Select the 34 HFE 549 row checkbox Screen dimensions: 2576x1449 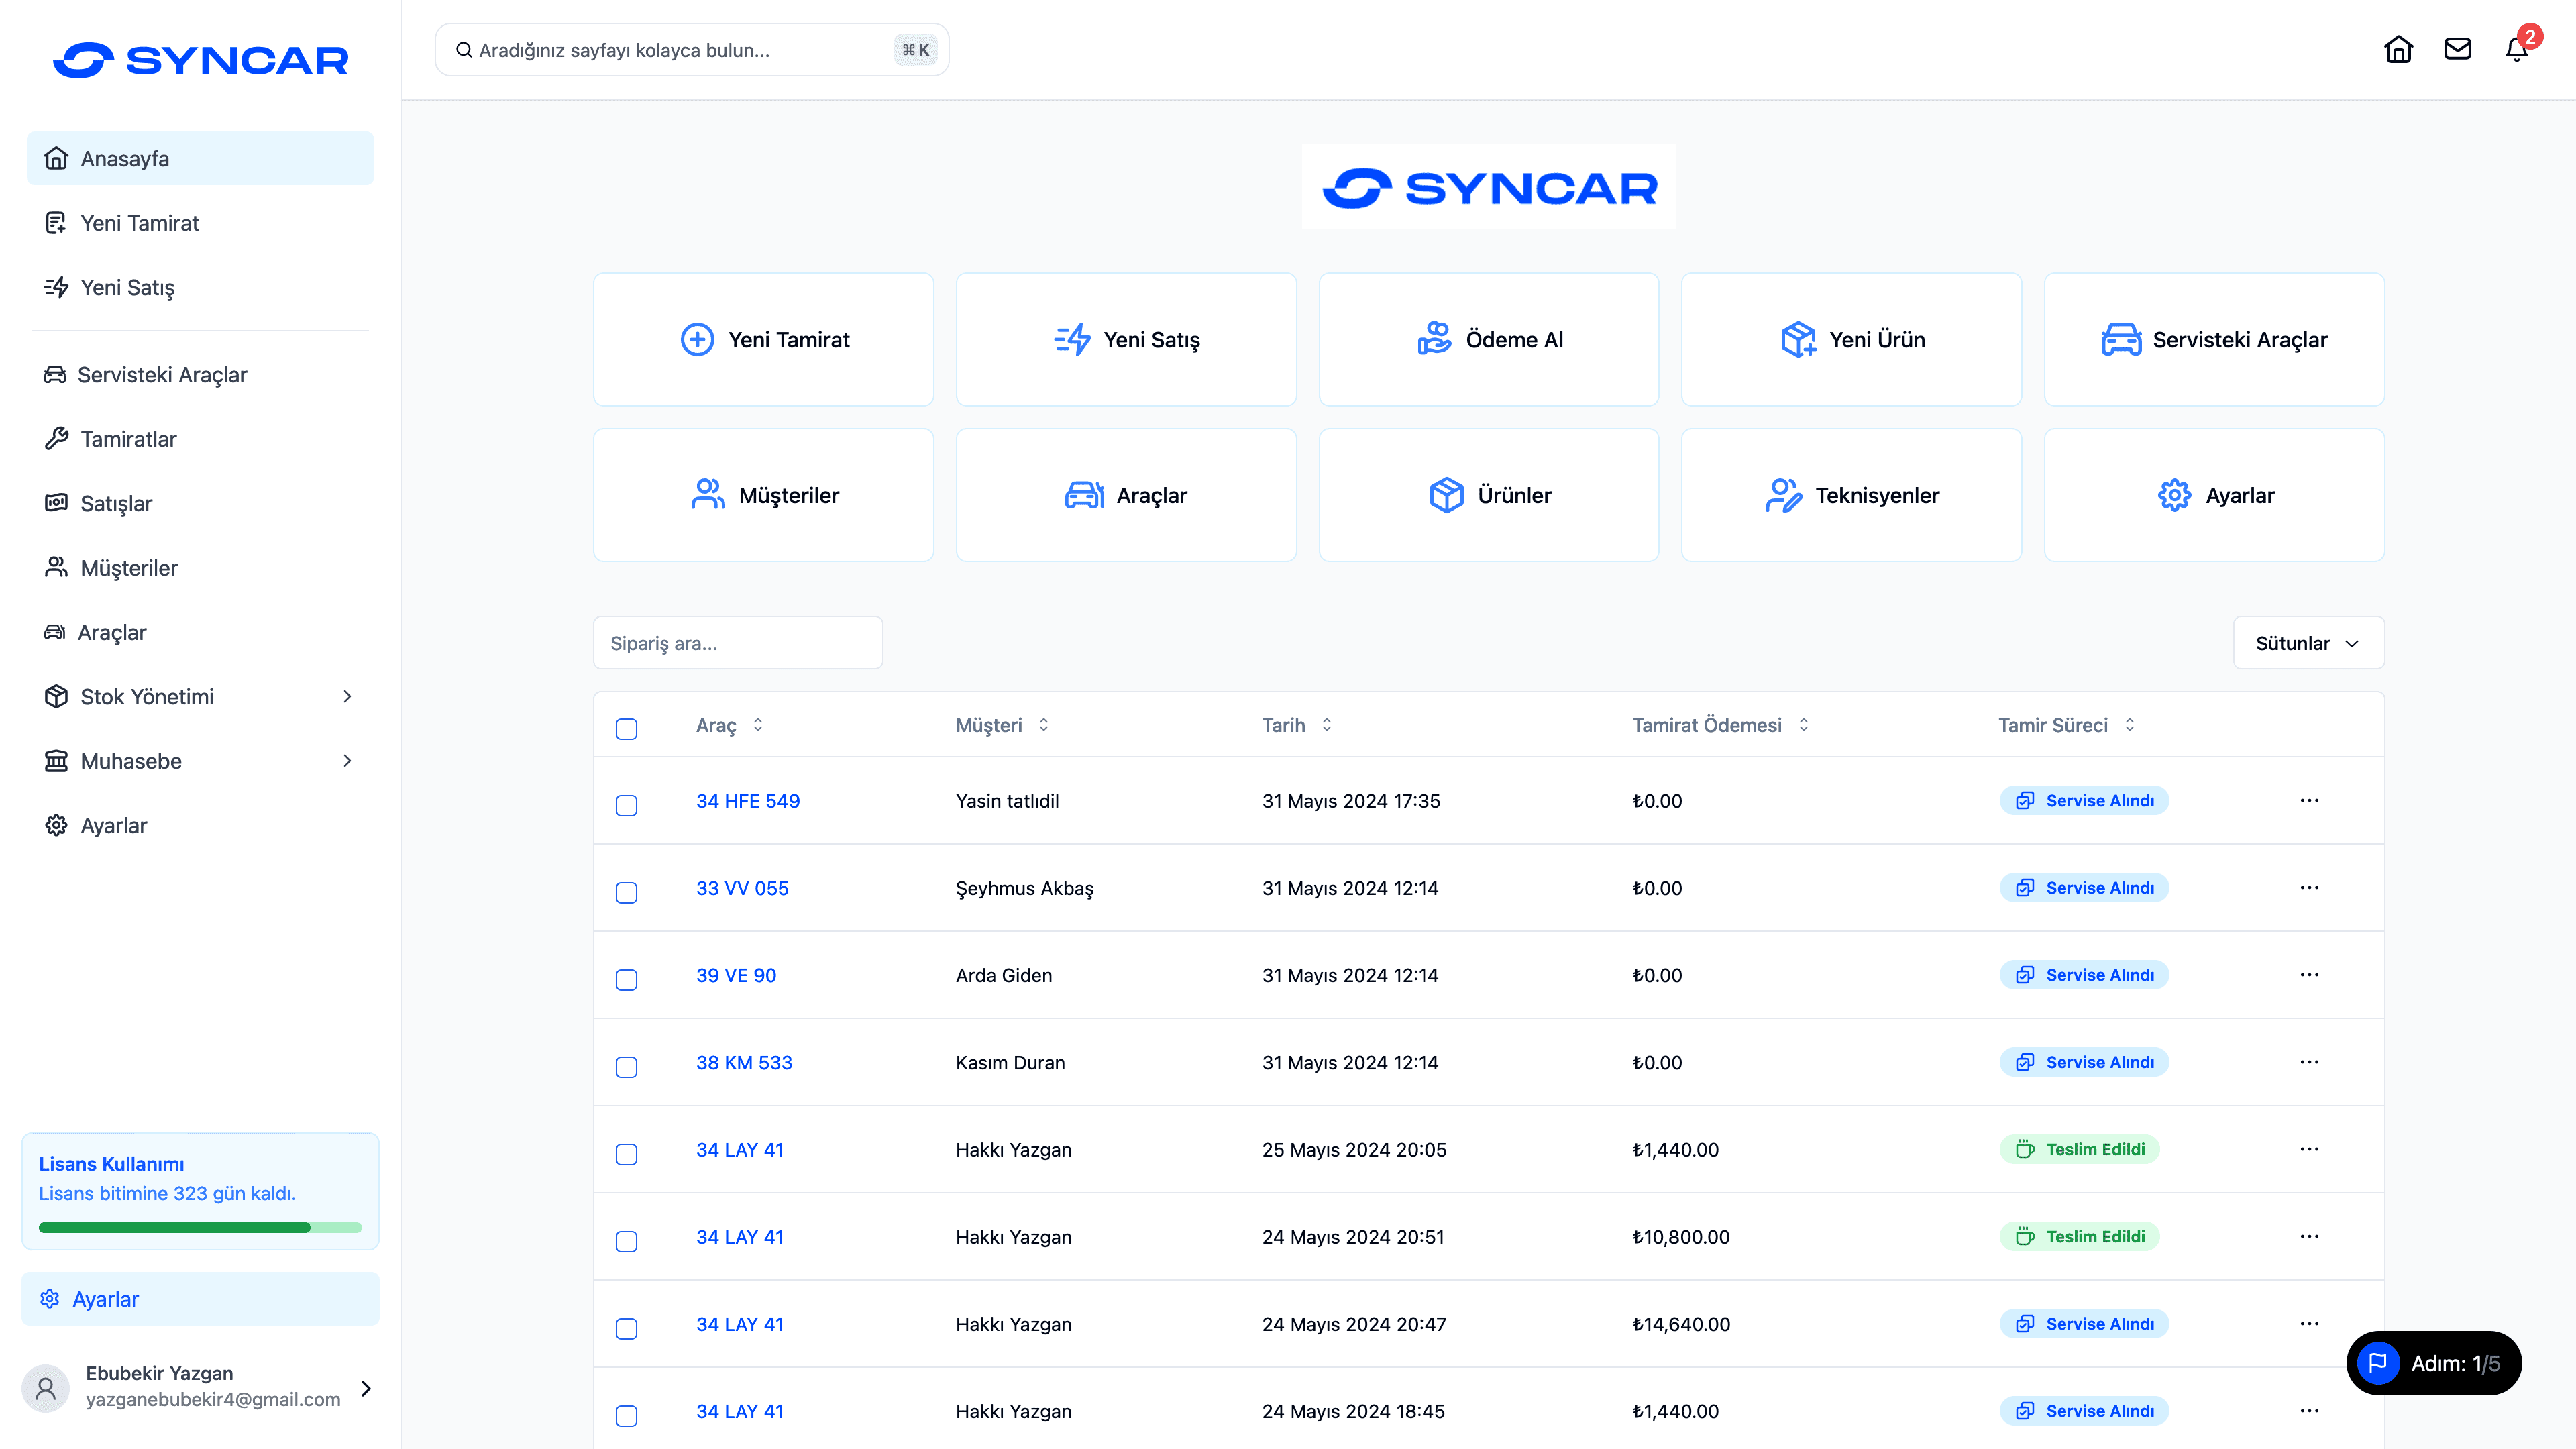(x=626, y=805)
